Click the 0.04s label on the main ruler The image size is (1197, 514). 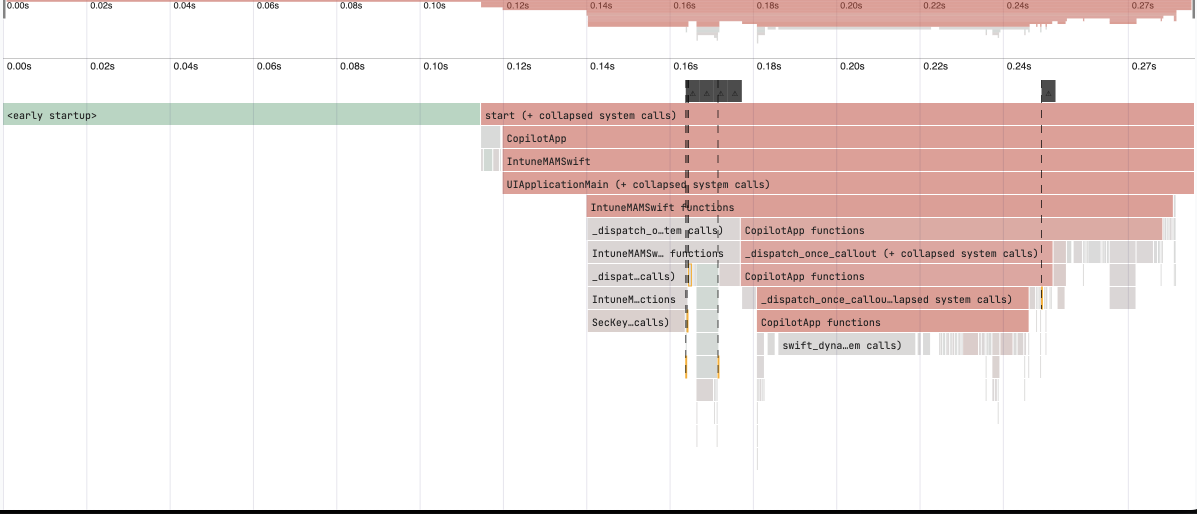click(x=186, y=66)
